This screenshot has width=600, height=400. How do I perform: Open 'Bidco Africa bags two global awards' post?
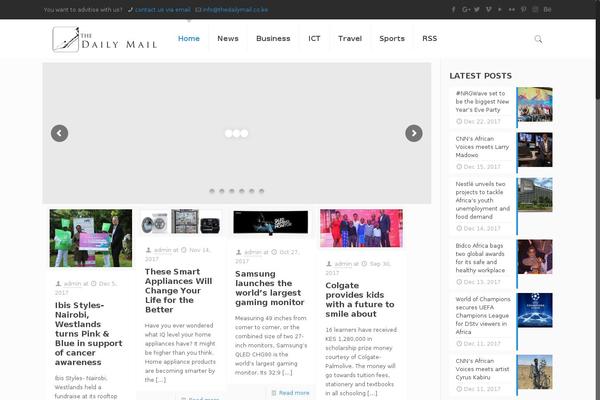pyautogui.click(x=480, y=258)
